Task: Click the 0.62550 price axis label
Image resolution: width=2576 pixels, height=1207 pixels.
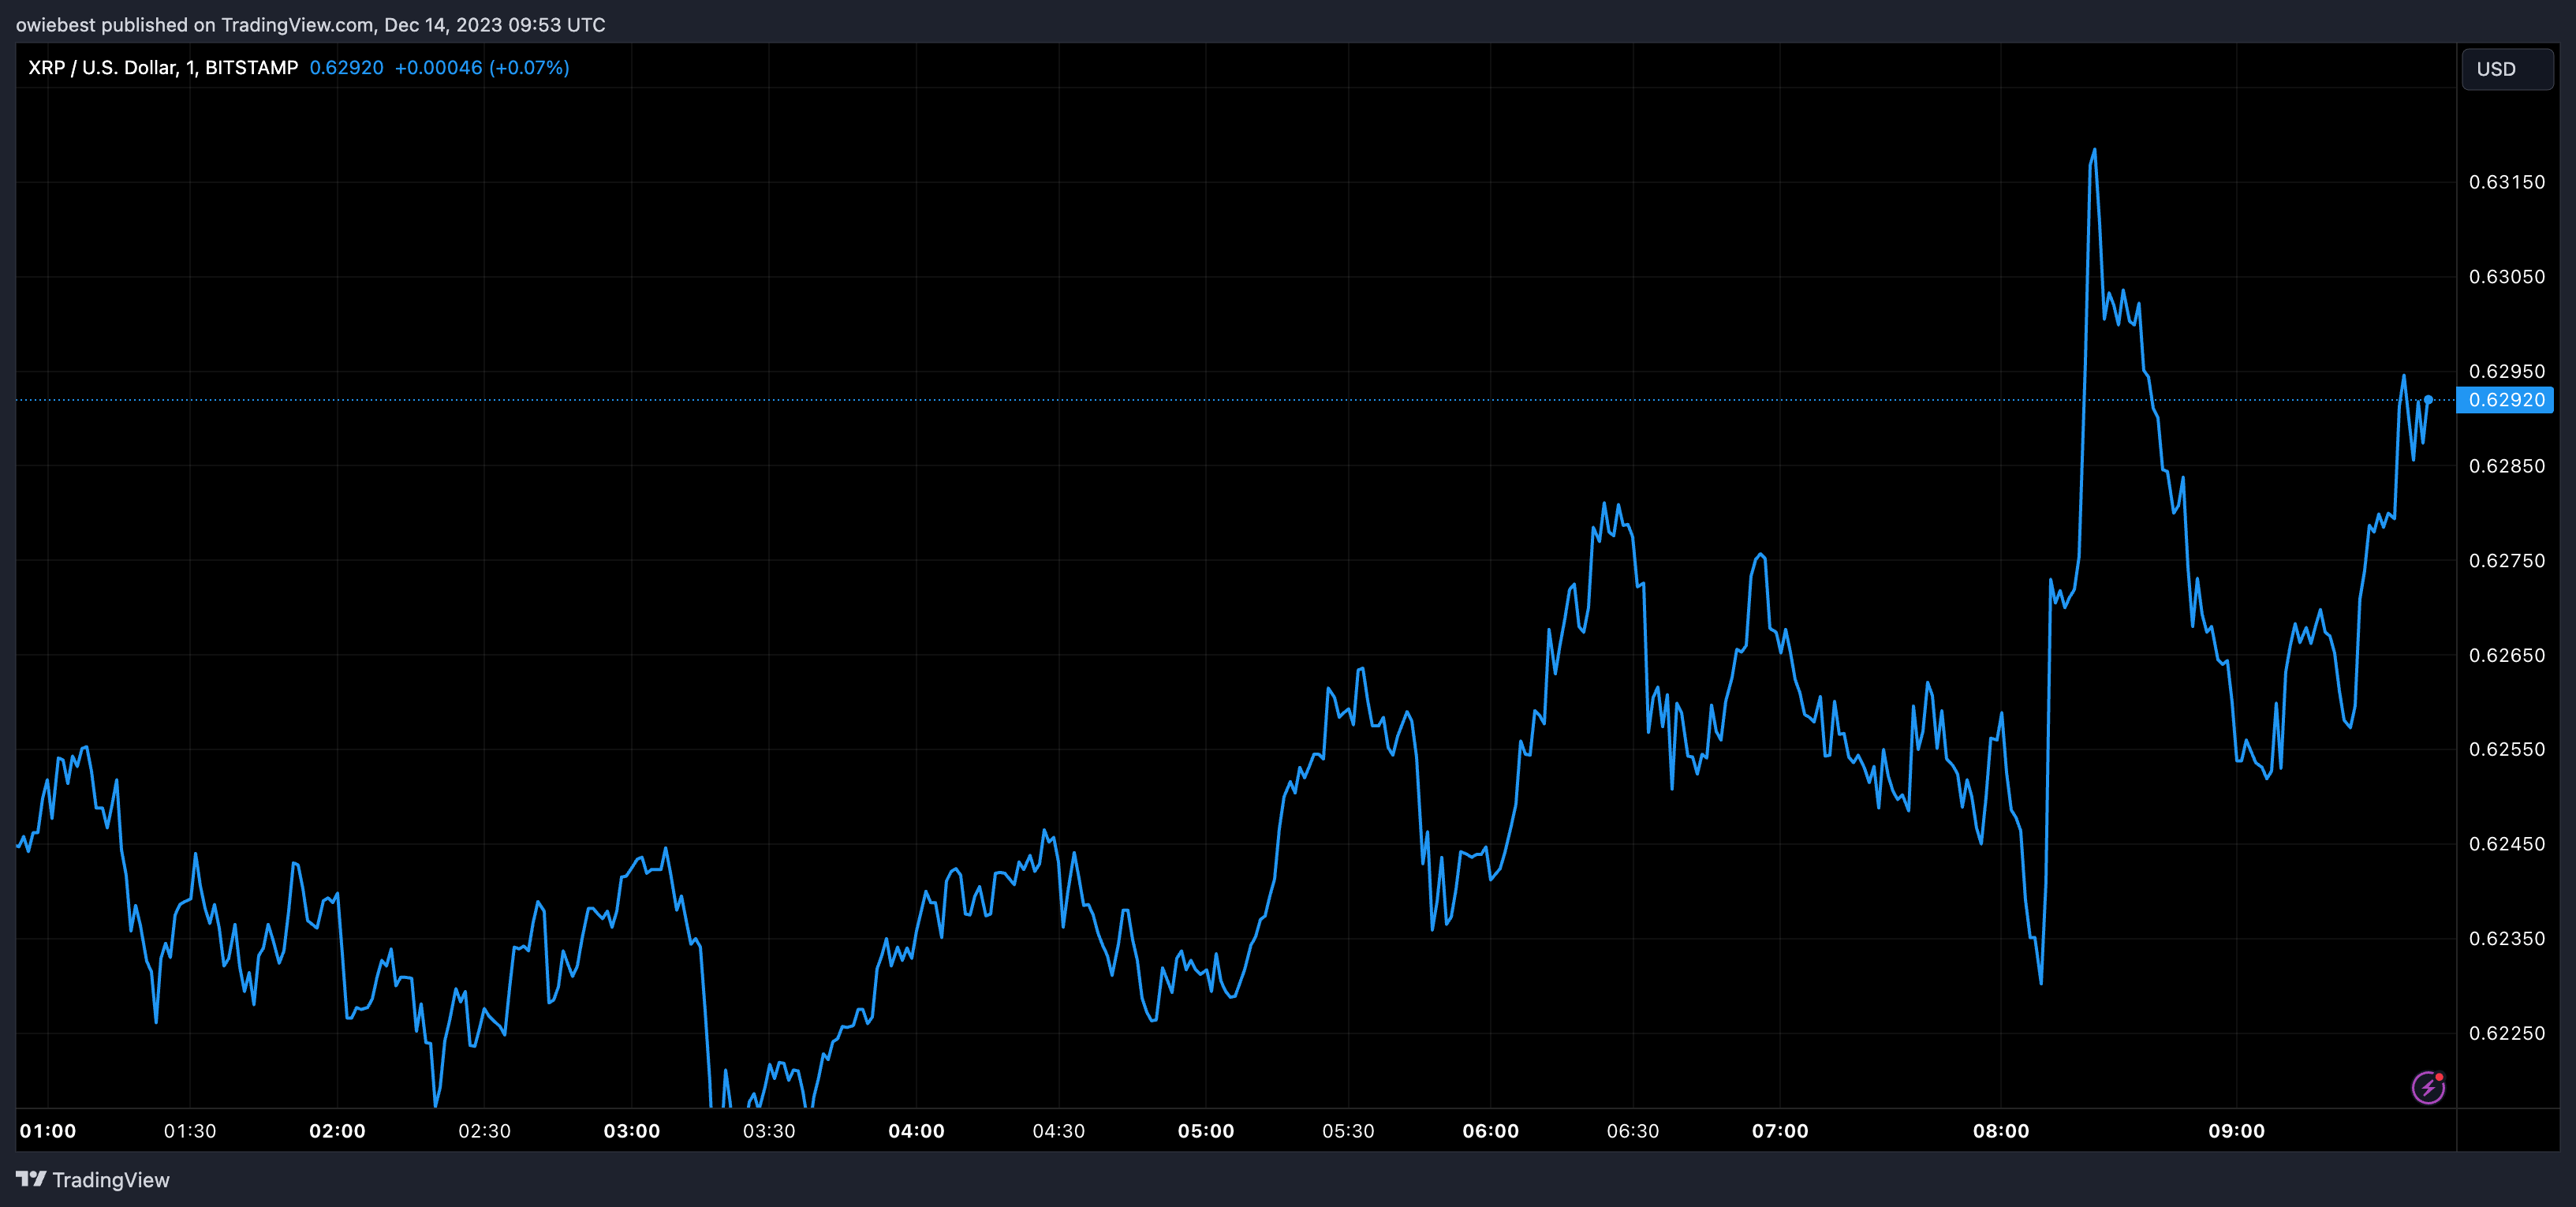Action: tap(2507, 749)
